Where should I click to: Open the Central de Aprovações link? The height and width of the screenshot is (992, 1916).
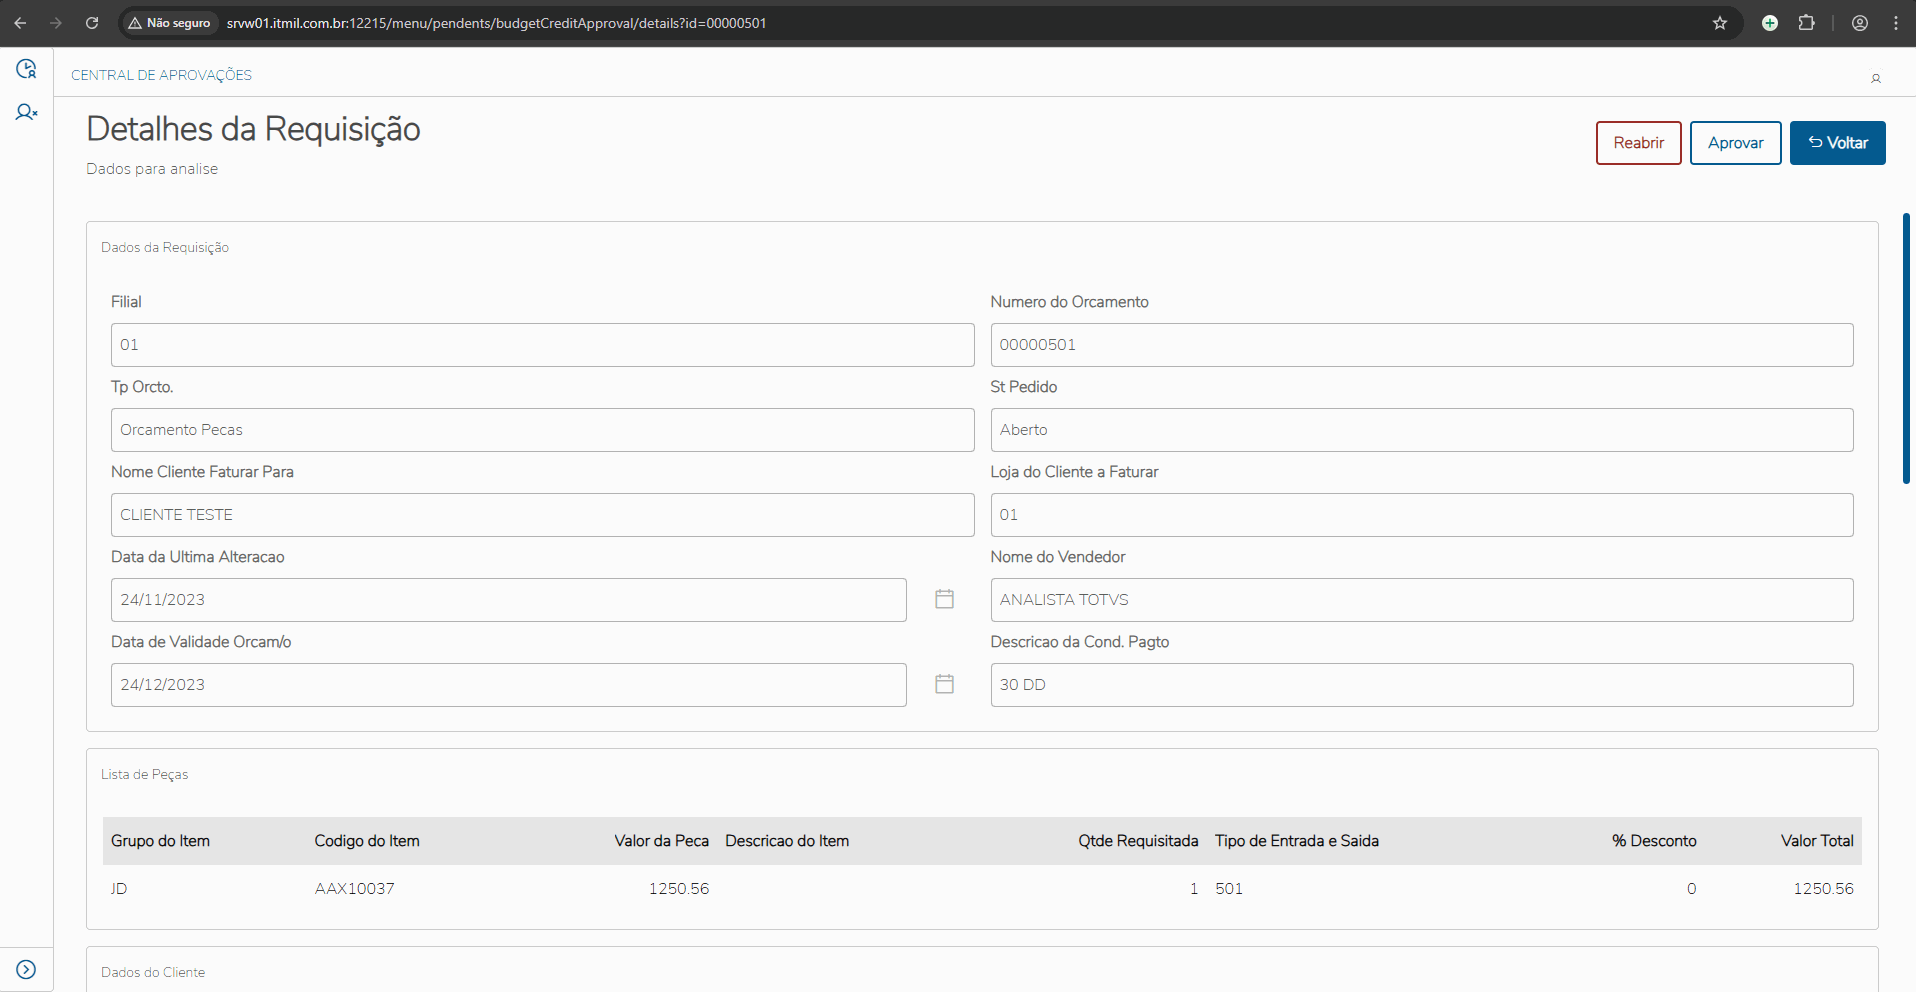tap(161, 75)
